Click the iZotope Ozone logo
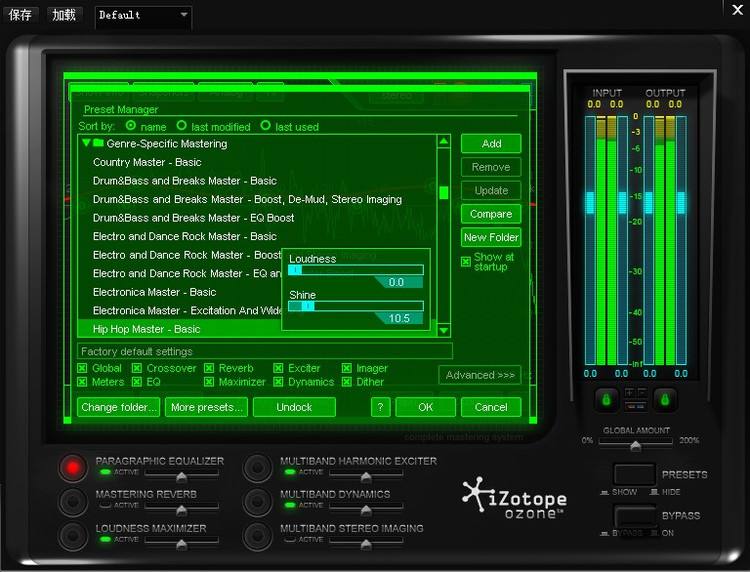Viewport: 750px width, 572px height. (514, 498)
